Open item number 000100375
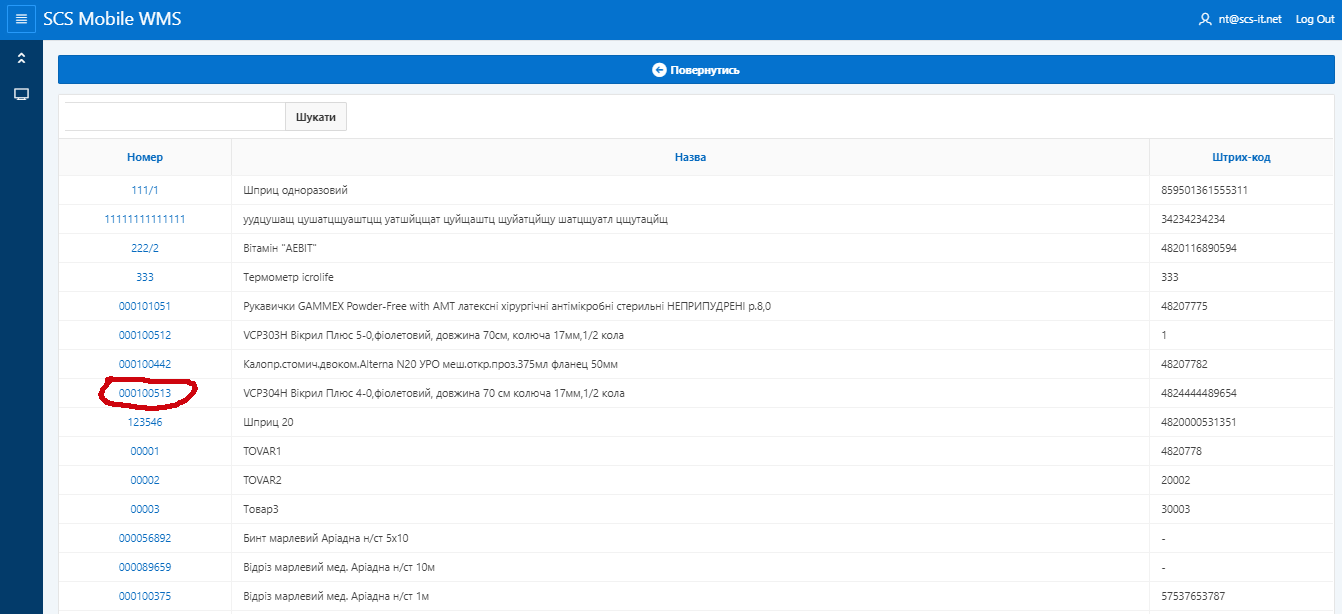The image size is (1342, 614). pyautogui.click(x=145, y=596)
